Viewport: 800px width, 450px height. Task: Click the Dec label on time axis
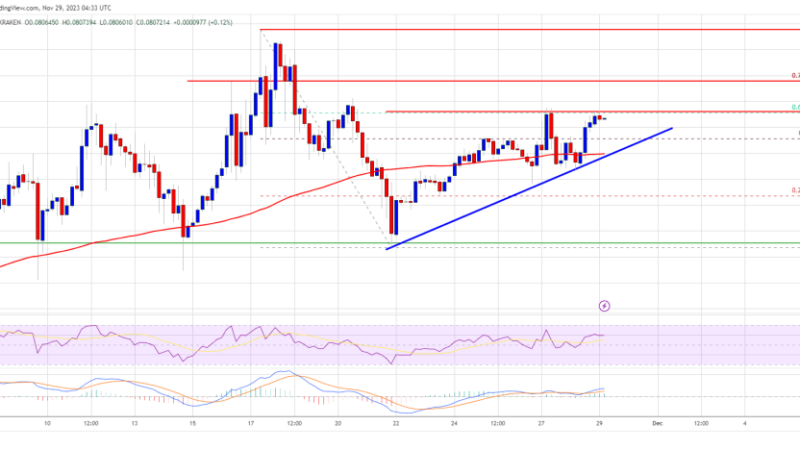[x=658, y=423]
